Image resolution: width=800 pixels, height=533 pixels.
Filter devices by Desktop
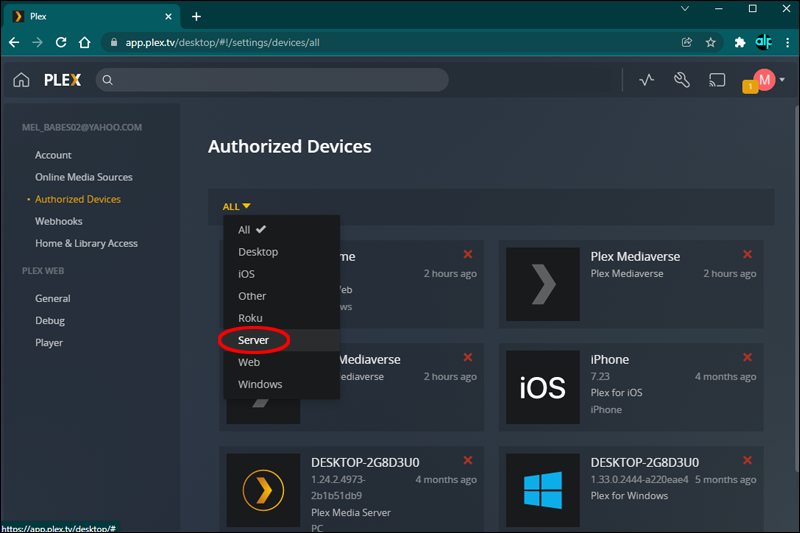tap(282, 252)
